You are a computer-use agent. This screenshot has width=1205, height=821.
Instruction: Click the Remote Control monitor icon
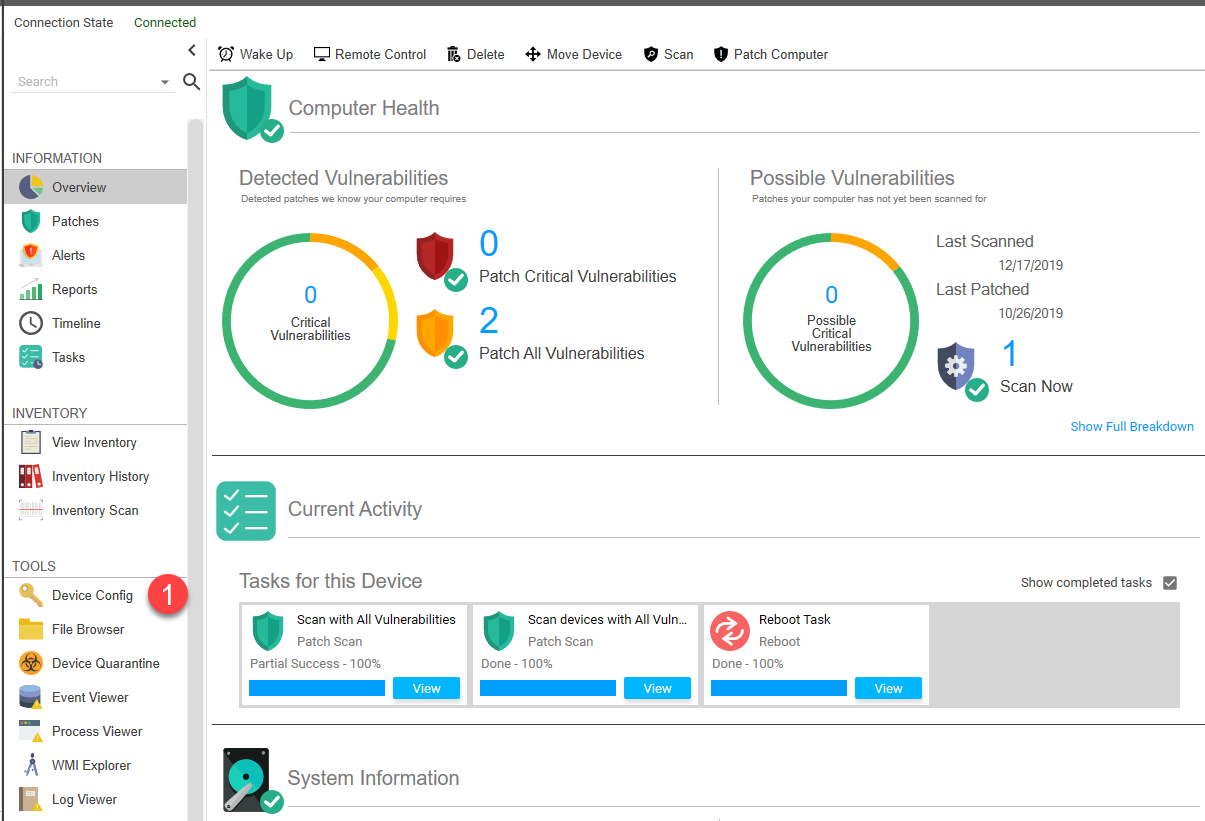pyautogui.click(x=322, y=54)
